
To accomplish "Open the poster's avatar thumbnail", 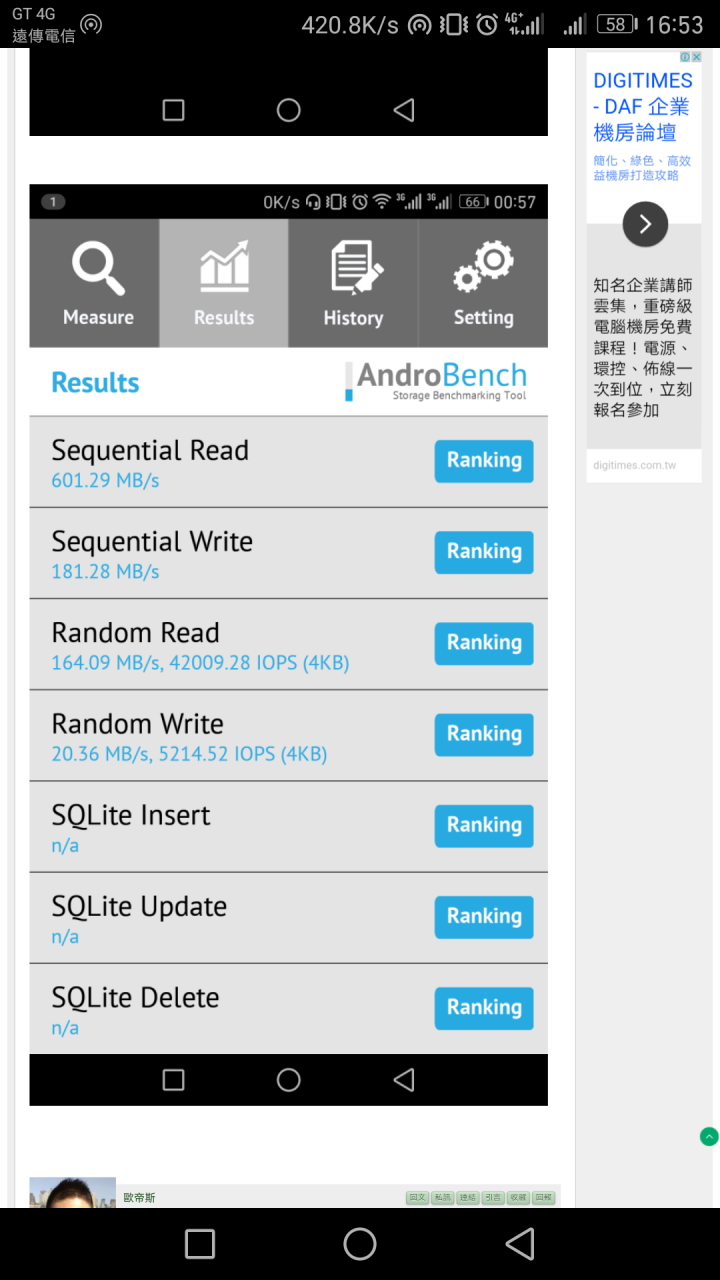I will click(x=72, y=1192).
